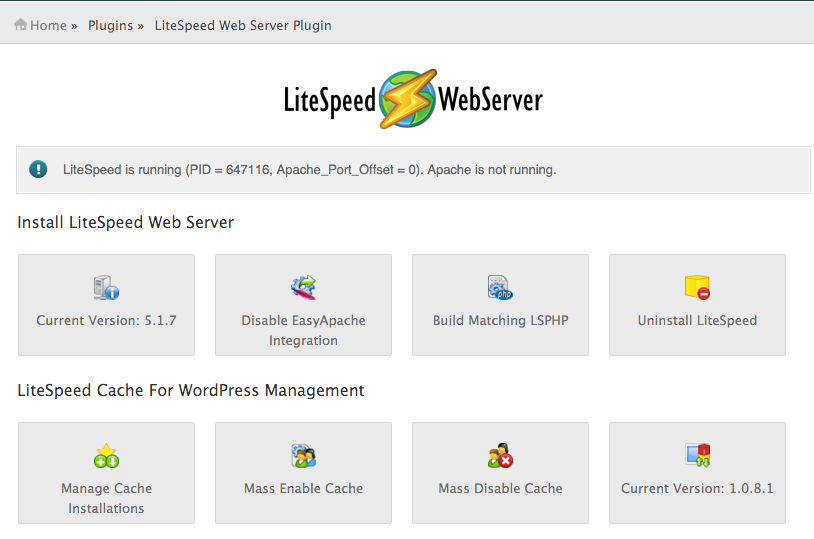Open the Current Version: 5.1.7 tile

(x=106, y=305)
